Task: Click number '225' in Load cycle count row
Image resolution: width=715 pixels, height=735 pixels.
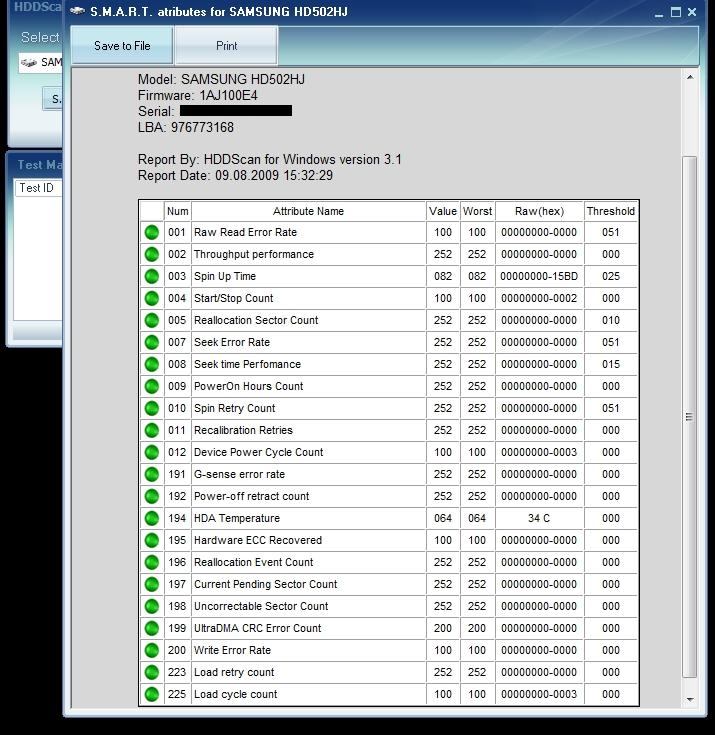Action: pos(177,695)
